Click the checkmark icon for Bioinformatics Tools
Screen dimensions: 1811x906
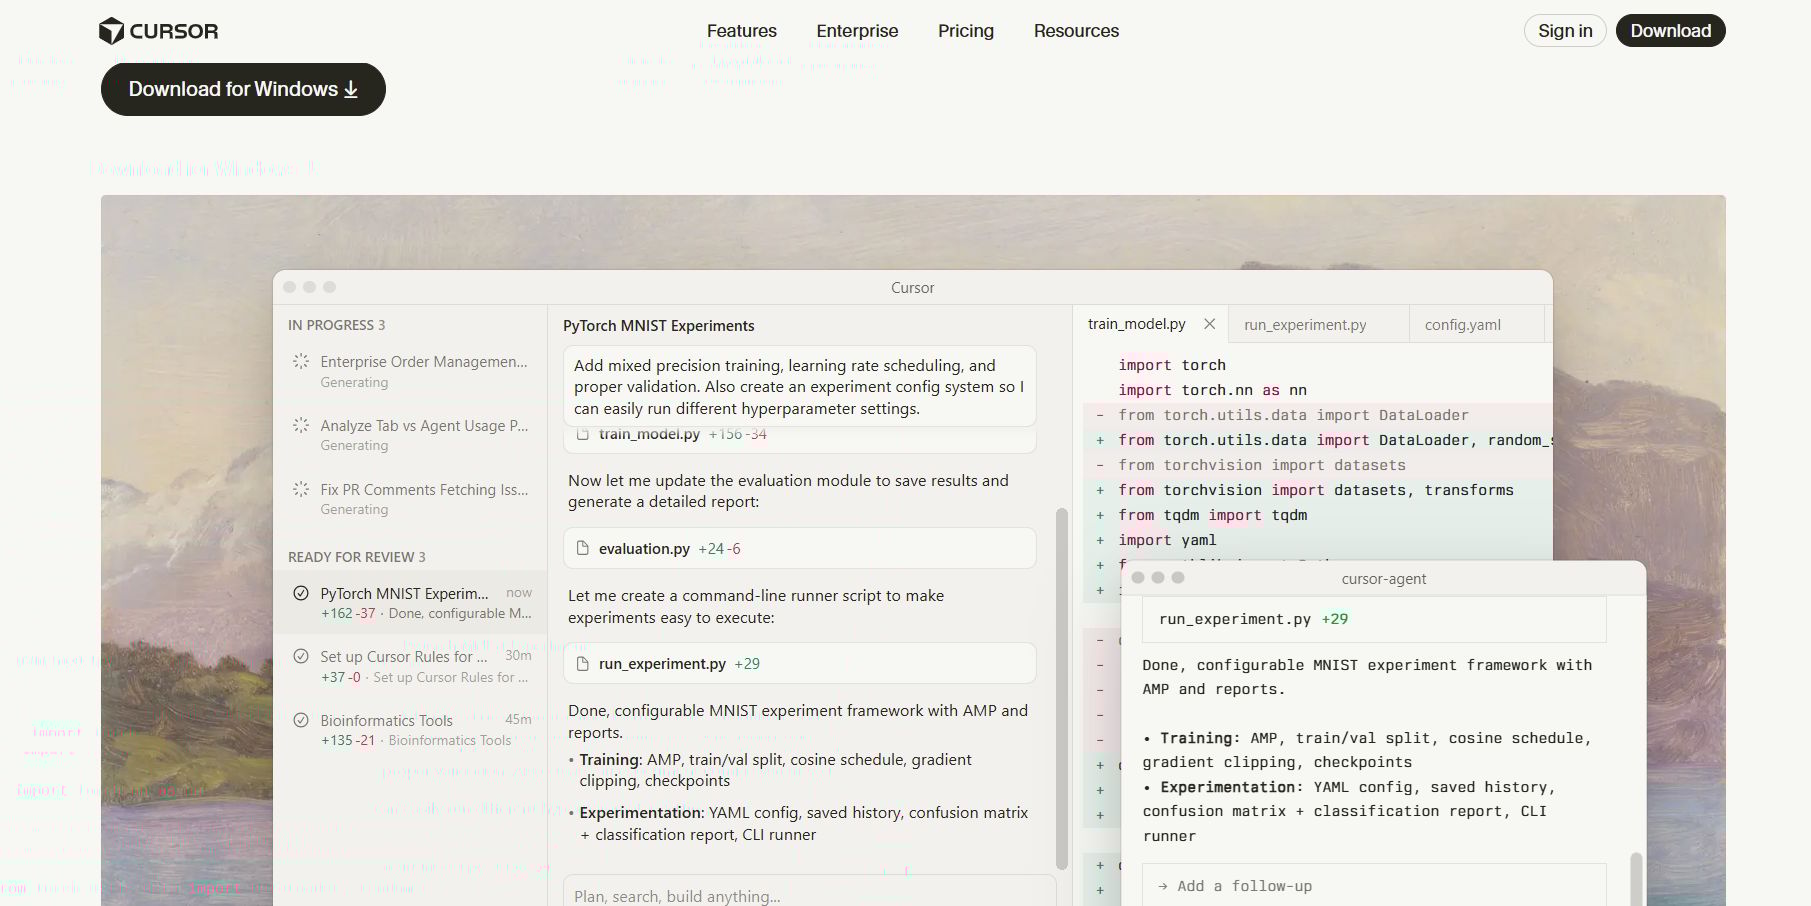tap(301, 720)
